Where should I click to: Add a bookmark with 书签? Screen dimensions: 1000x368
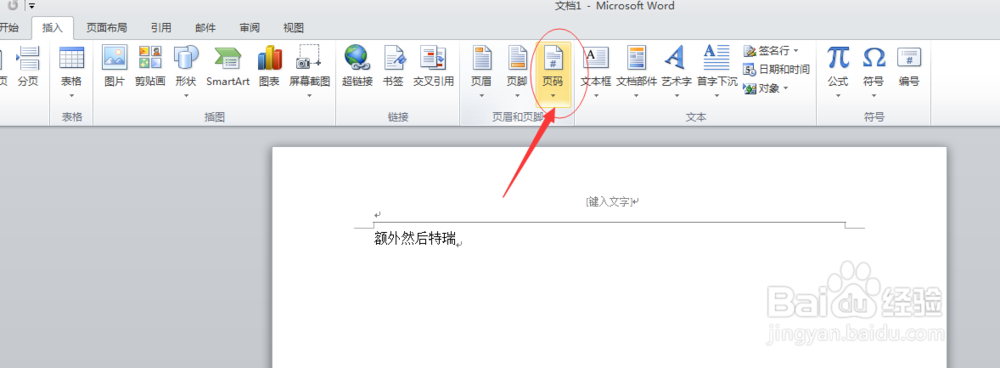[x=393, y=67]
